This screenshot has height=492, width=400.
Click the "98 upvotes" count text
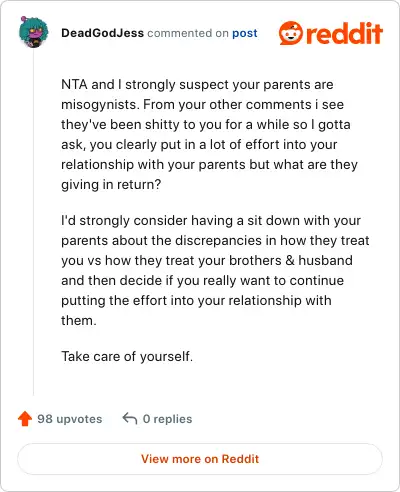[70, 419]
